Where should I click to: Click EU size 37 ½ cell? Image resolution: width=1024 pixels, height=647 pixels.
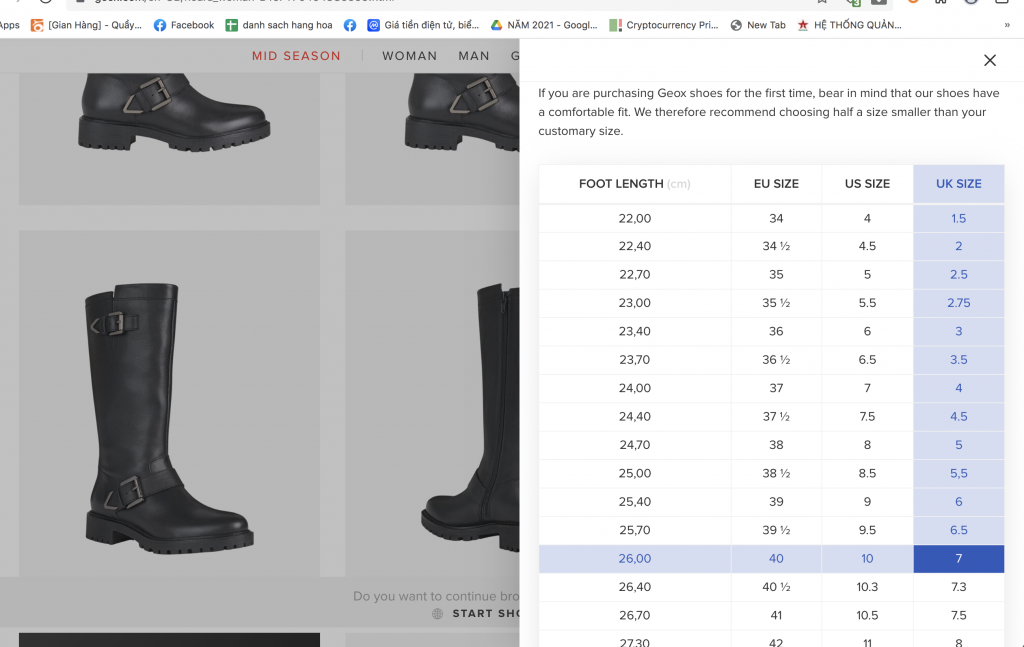pos(776,417)
